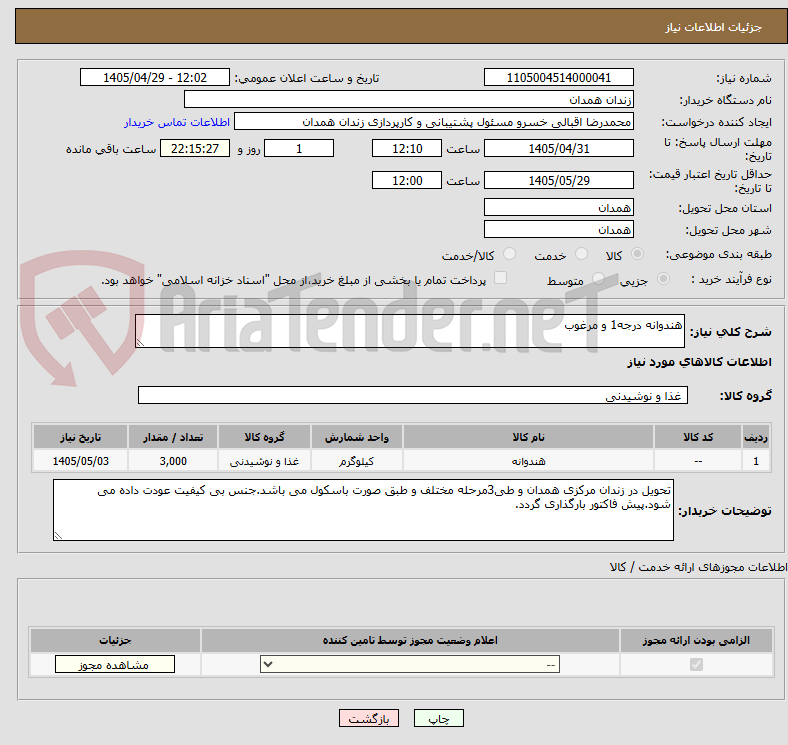The image size is (788, 745).
Task: Click the delivery city field همدان
Action: coord(559,230)
